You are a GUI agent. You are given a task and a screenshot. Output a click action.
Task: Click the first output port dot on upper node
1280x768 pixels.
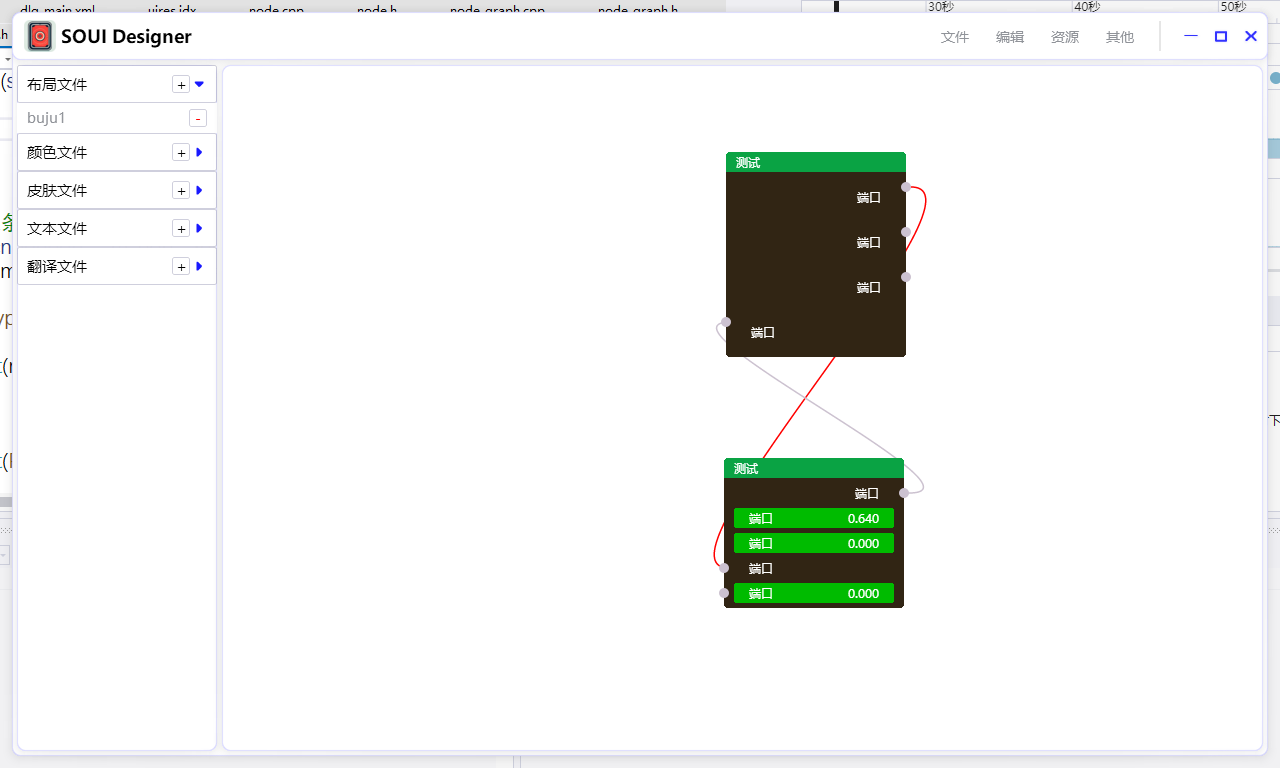(906, 187)
